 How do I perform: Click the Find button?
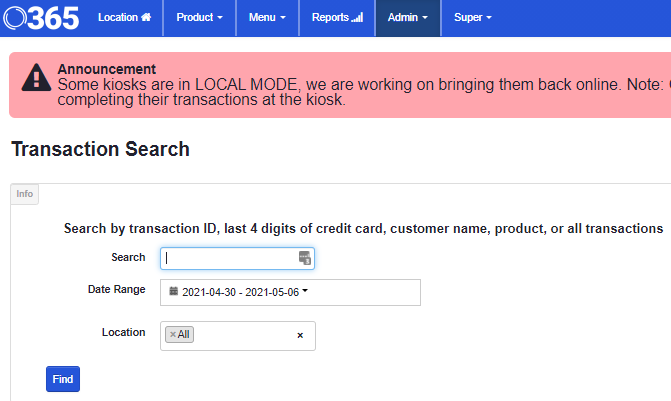pos(63,379)
